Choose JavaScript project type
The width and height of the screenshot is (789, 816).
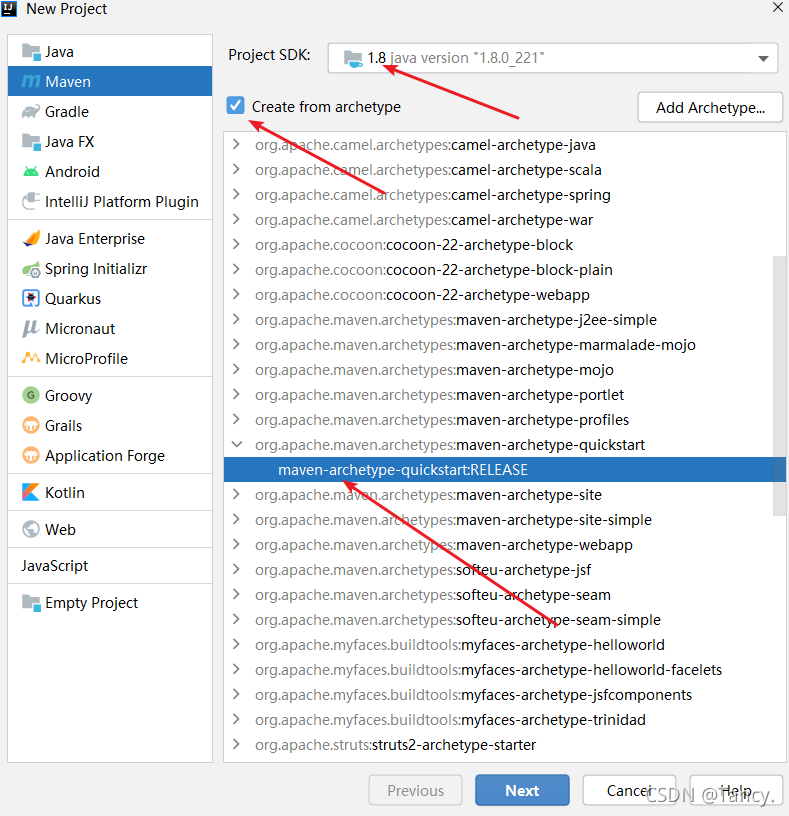point(110,566)
